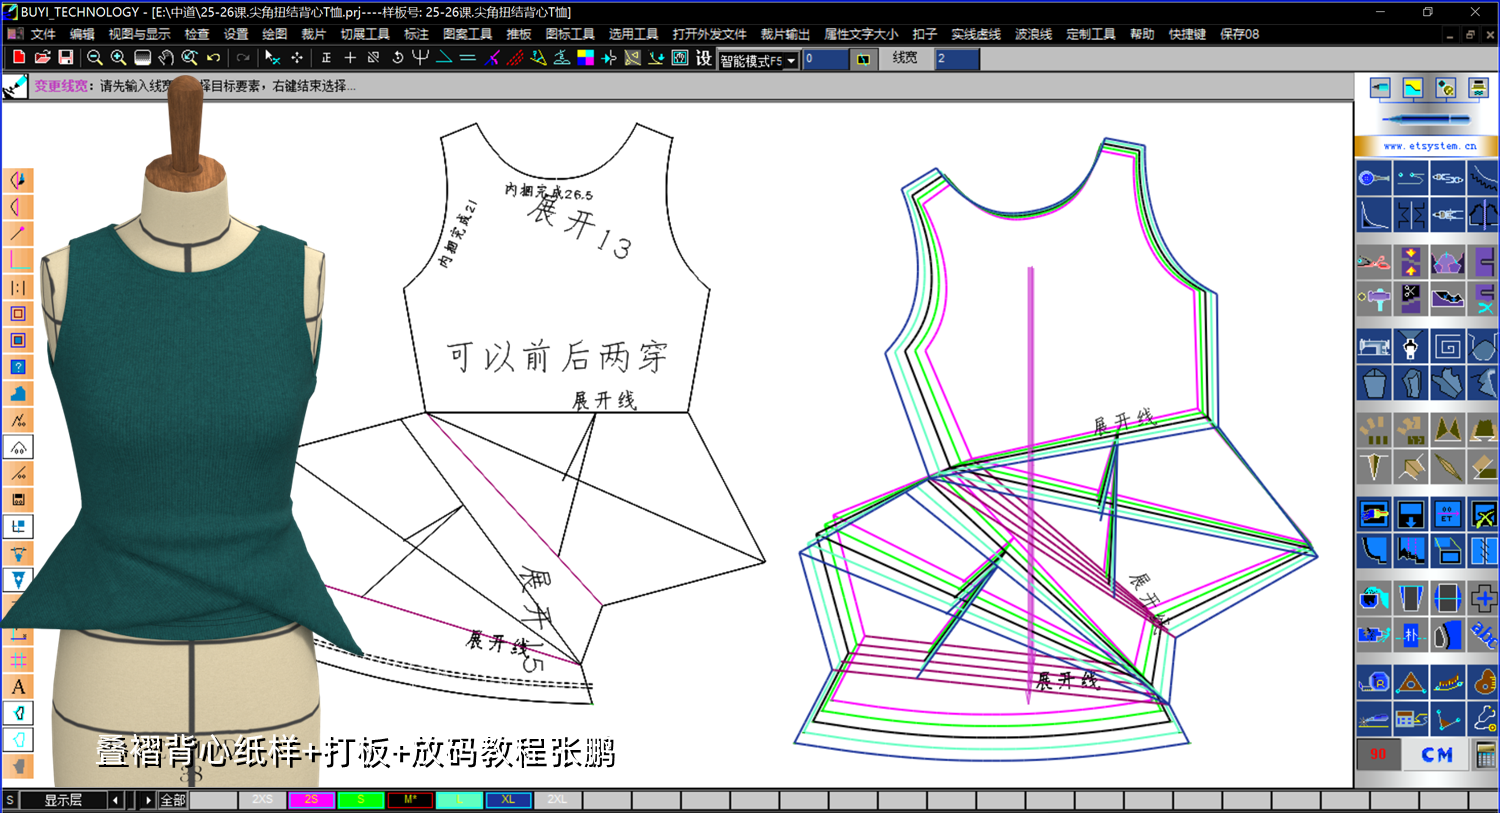Toggle the XL size layer

click(508, 800)
